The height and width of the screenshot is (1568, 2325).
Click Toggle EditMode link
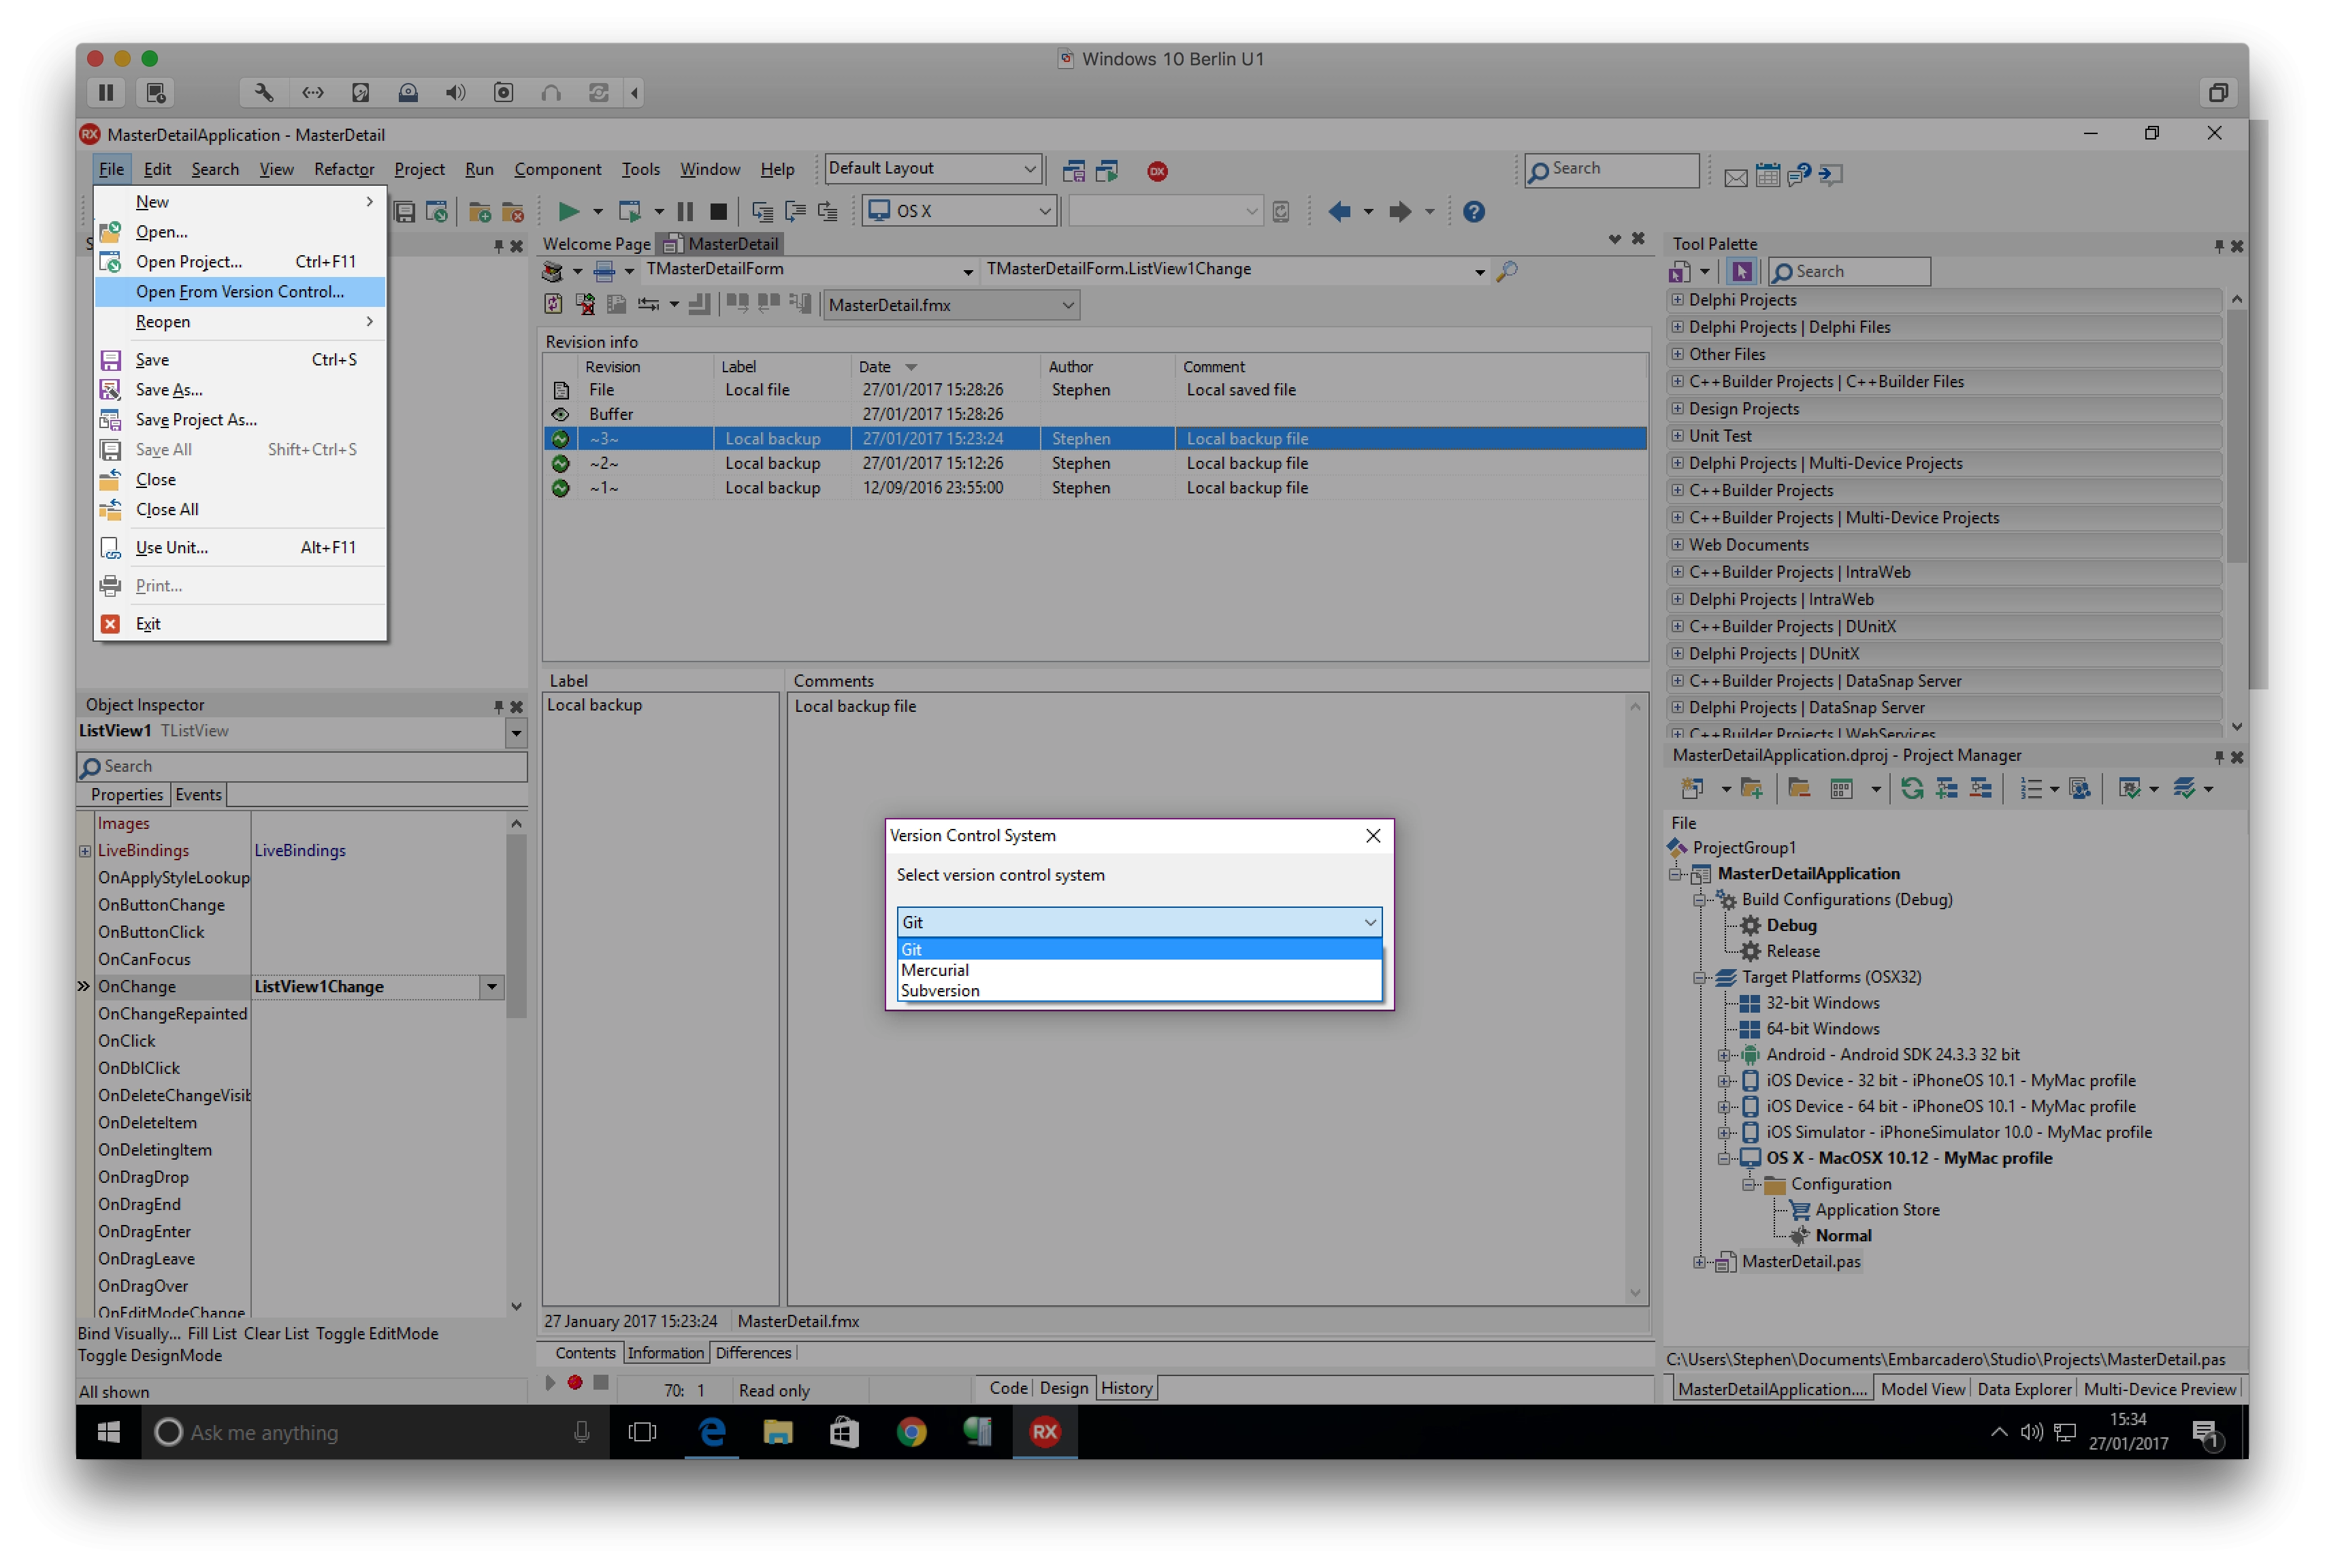pos(377,1334)
